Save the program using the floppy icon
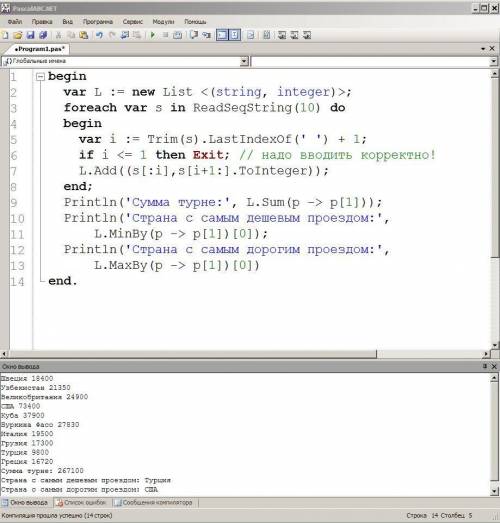This screenshot has width=500, height=523. [30, 35]
